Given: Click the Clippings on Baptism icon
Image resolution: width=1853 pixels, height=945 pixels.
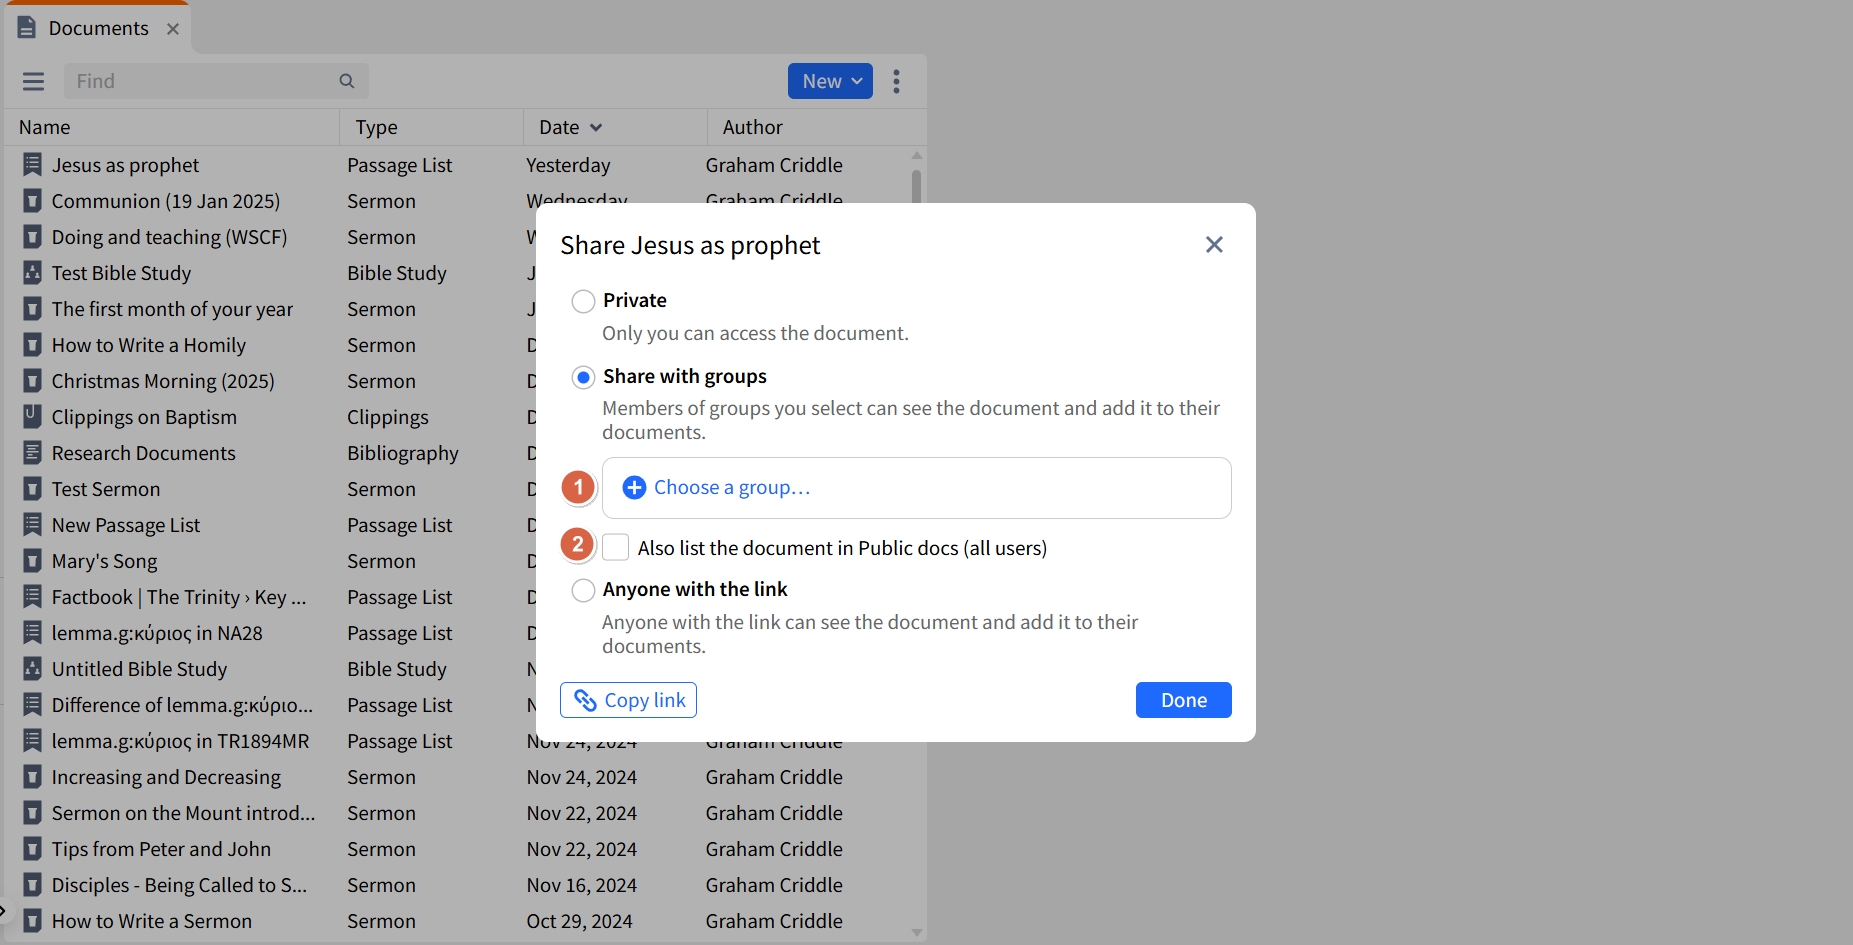Looking at the screenshot, I should tap(32, 417).
